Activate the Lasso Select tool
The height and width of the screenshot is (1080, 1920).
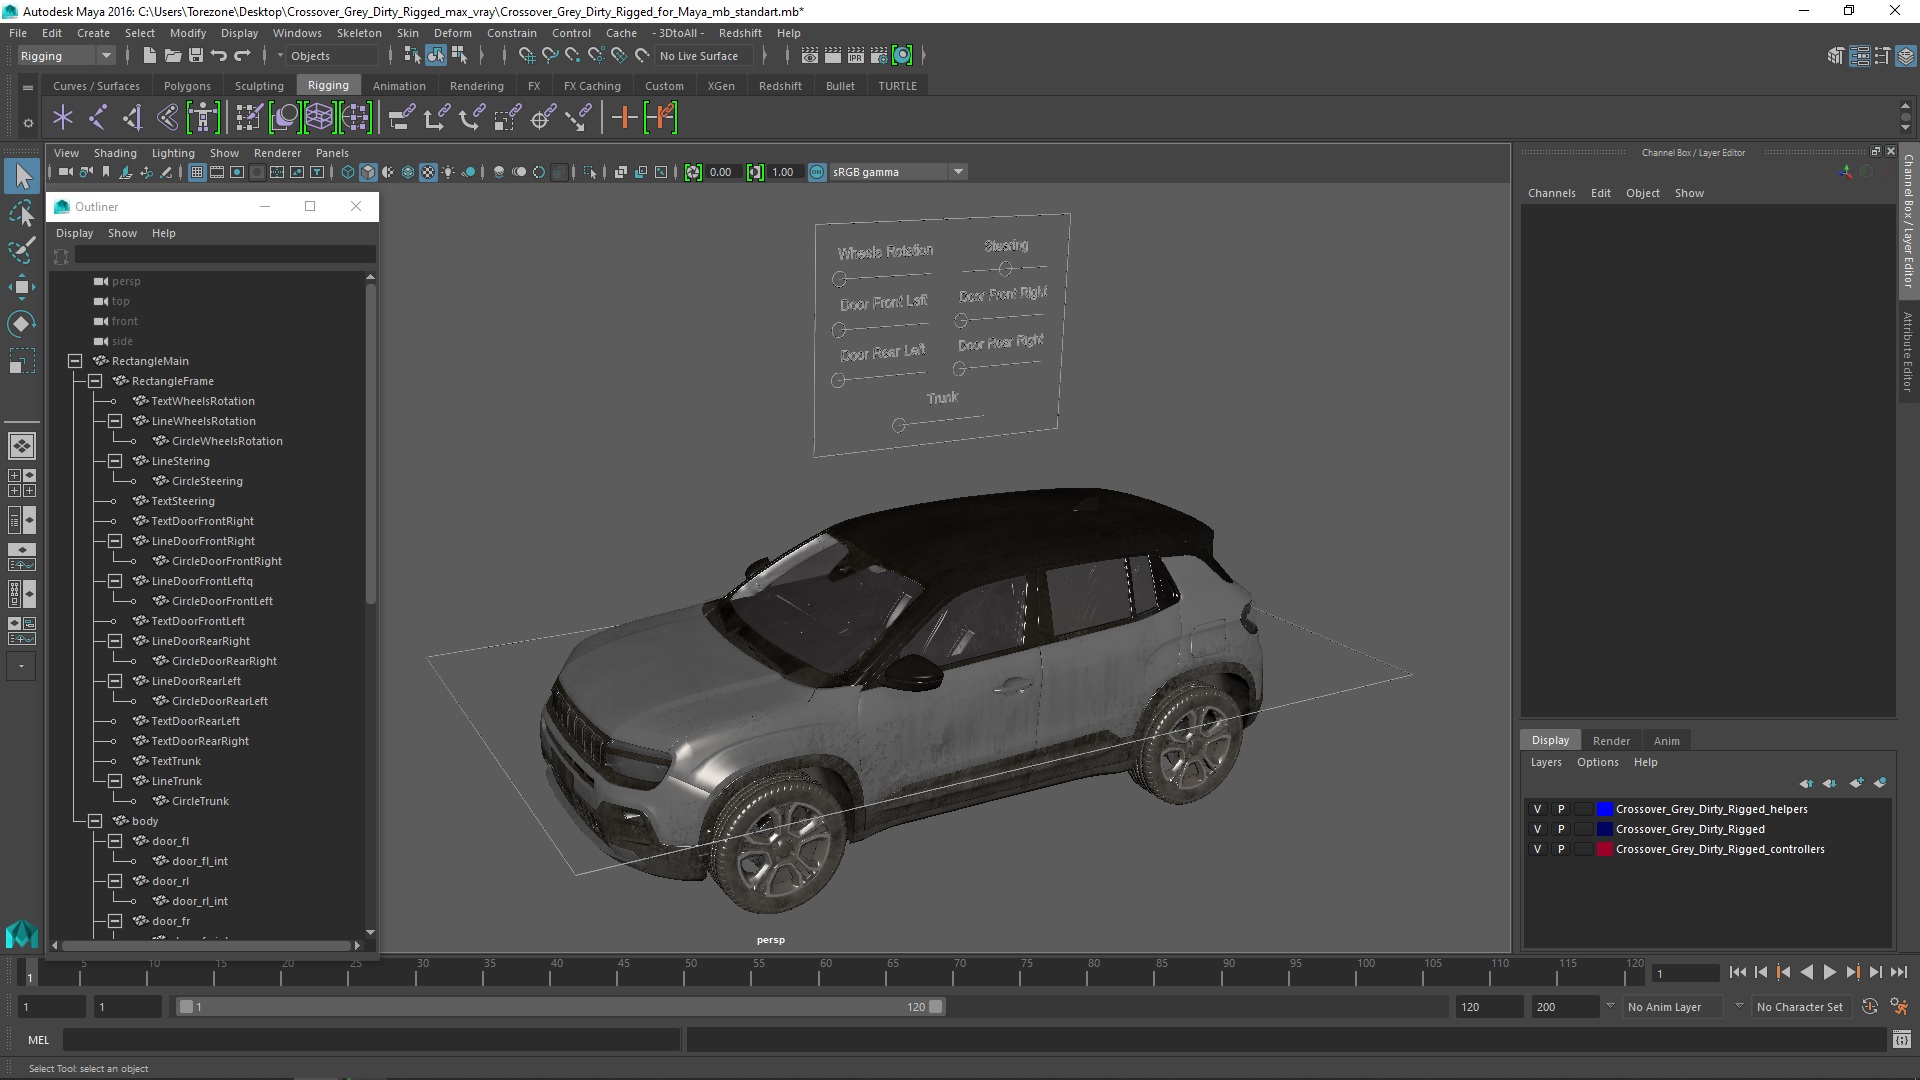(x=22, y=213)
